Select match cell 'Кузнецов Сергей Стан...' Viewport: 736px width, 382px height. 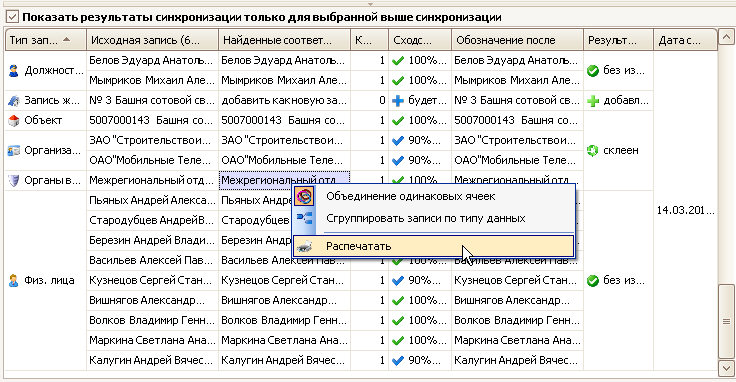click(284, 281)
